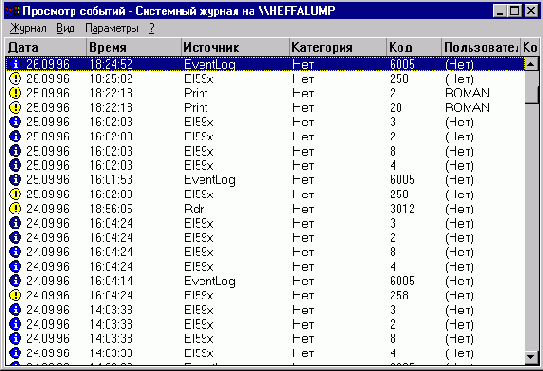Click date 24.09.96 in the Rdr row
This screenshot has height=371, width=543.
click(48, 209)
